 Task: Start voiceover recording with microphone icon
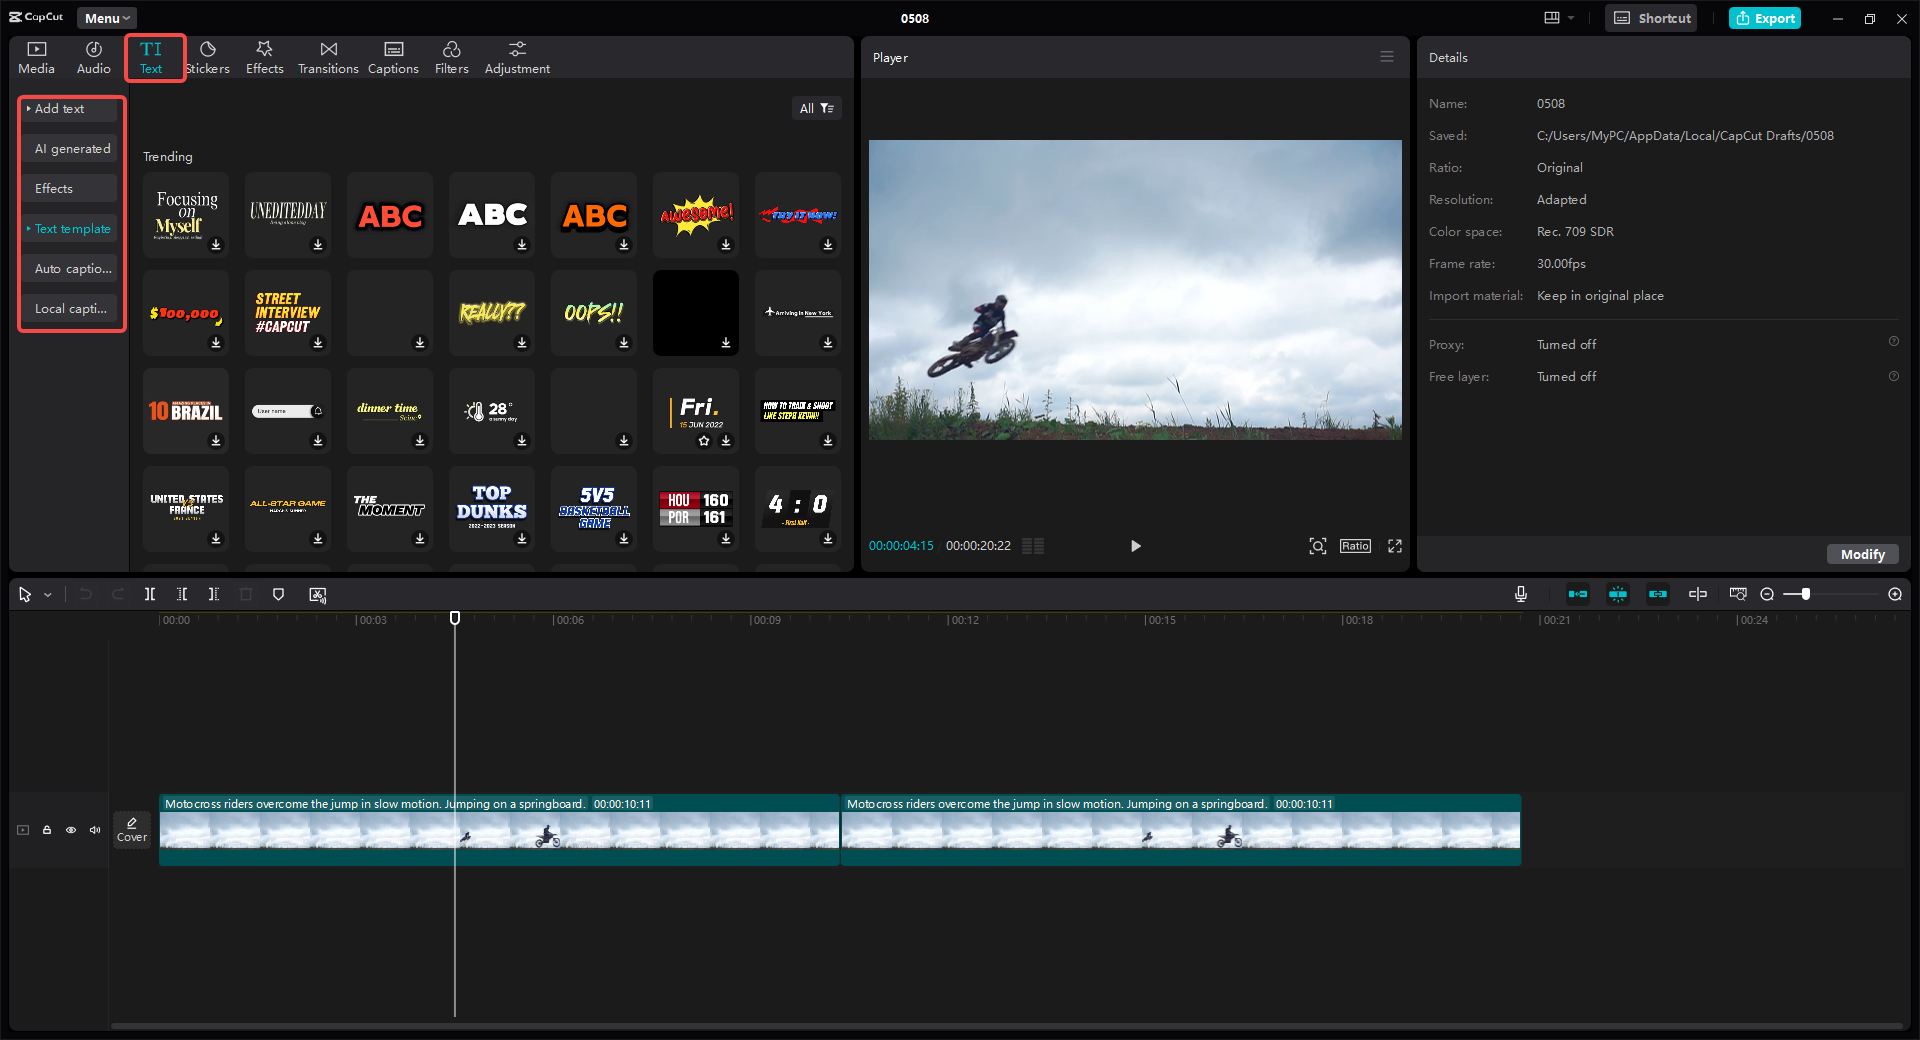click(x=1520, y=594)
